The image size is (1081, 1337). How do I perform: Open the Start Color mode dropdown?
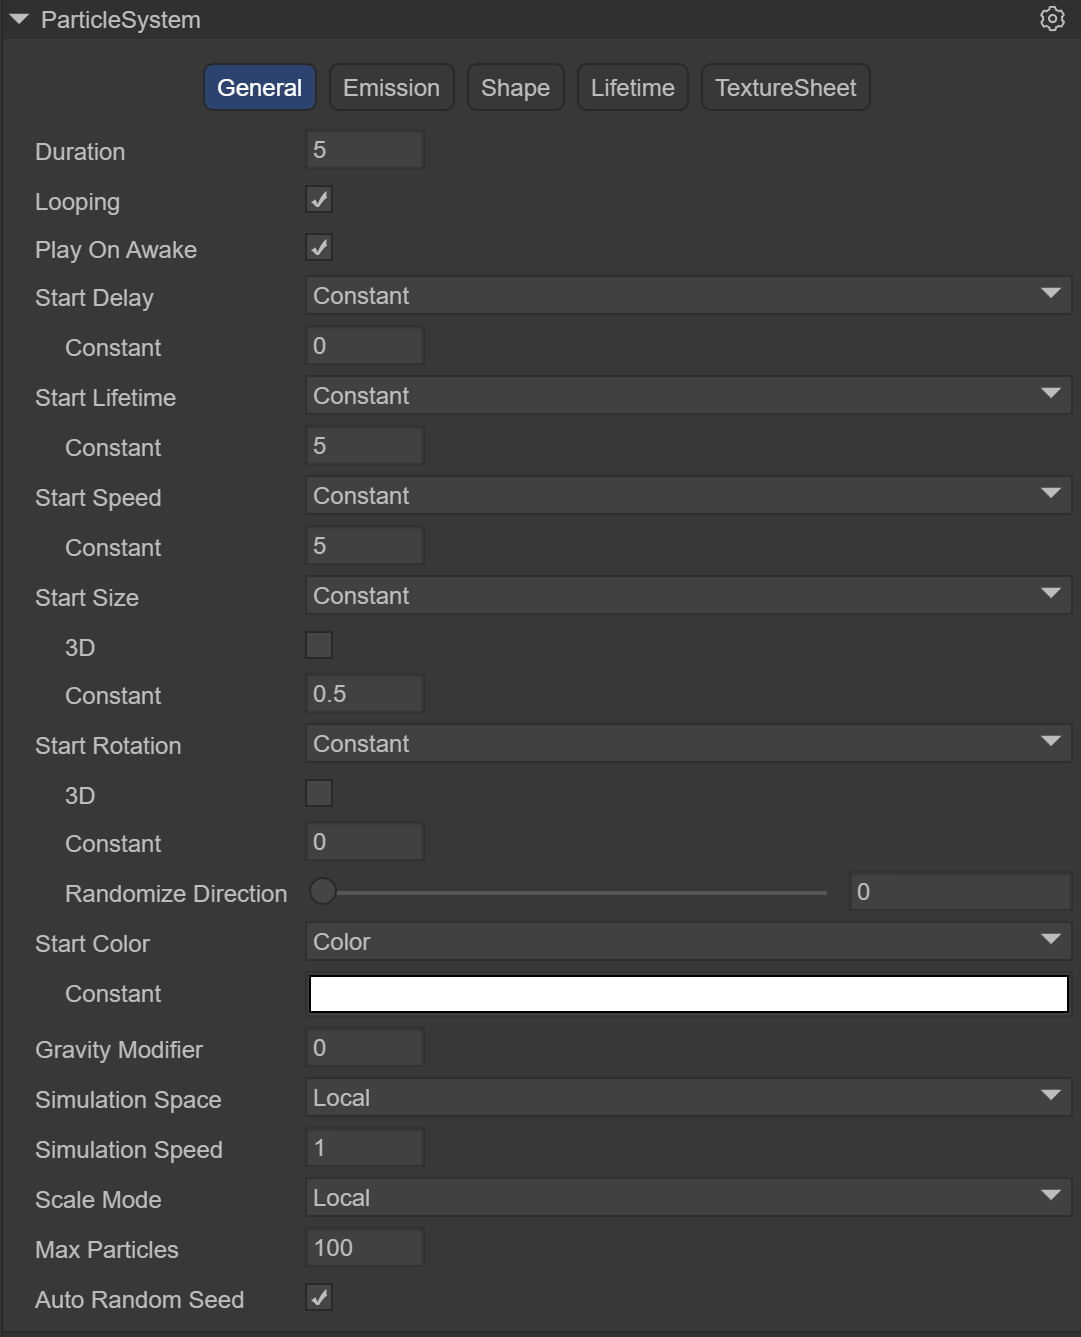[x=688, y=942]
